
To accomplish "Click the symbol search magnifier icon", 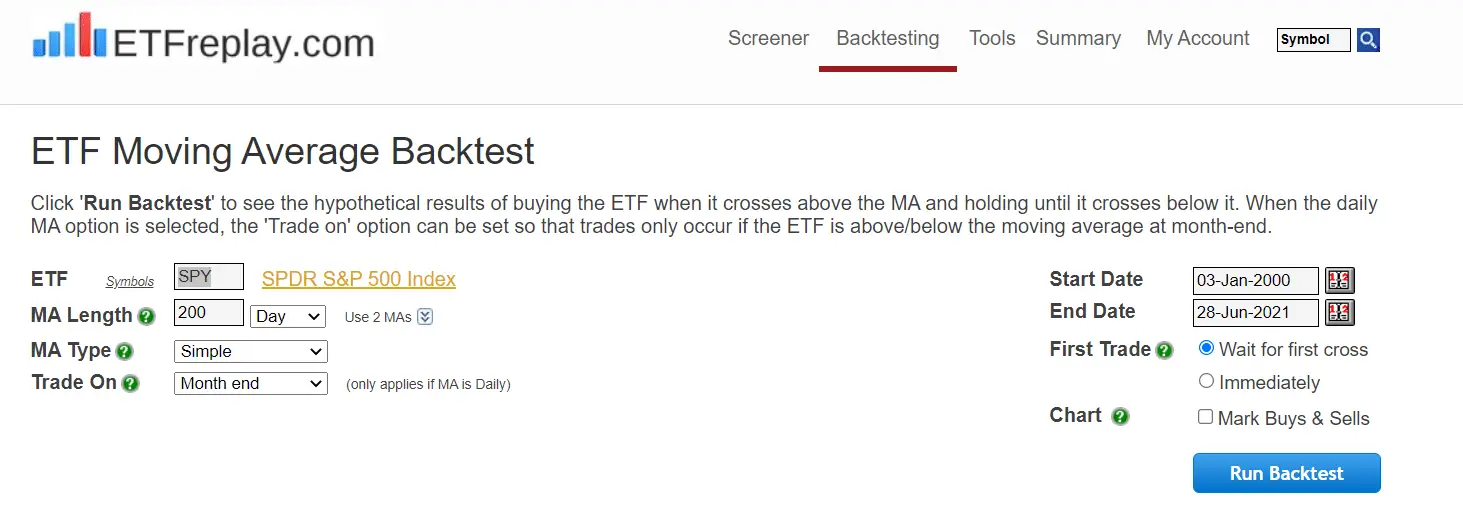I will coord(1368,40).
